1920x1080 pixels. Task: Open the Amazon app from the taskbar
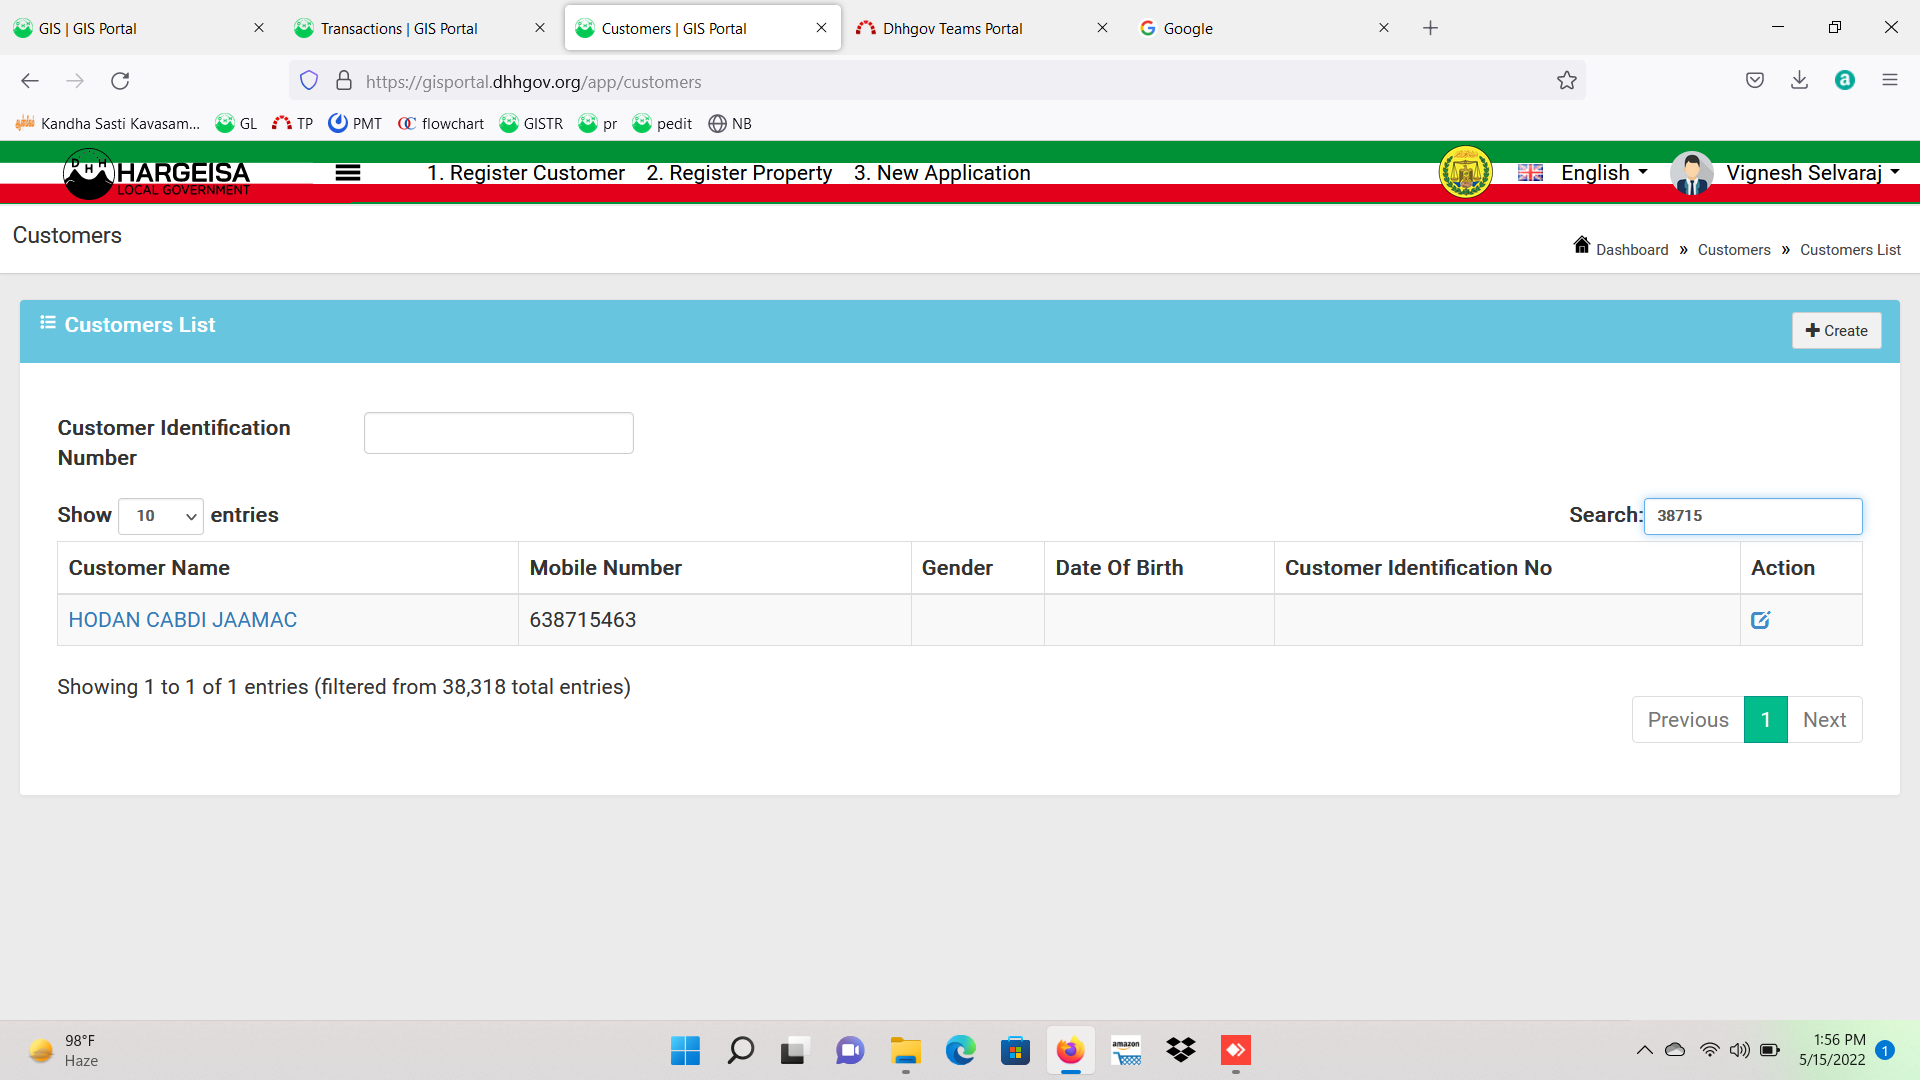point(1125,1051)
